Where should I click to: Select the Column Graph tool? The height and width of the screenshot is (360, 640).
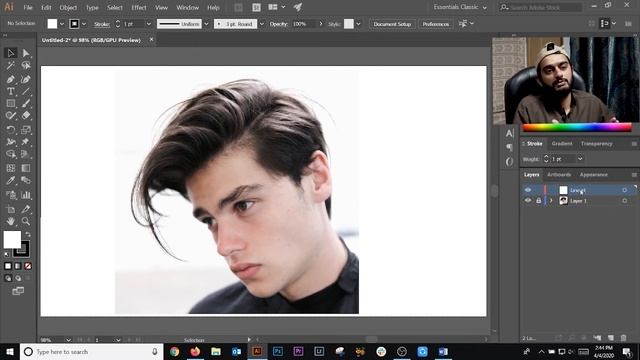pos(26,195)
